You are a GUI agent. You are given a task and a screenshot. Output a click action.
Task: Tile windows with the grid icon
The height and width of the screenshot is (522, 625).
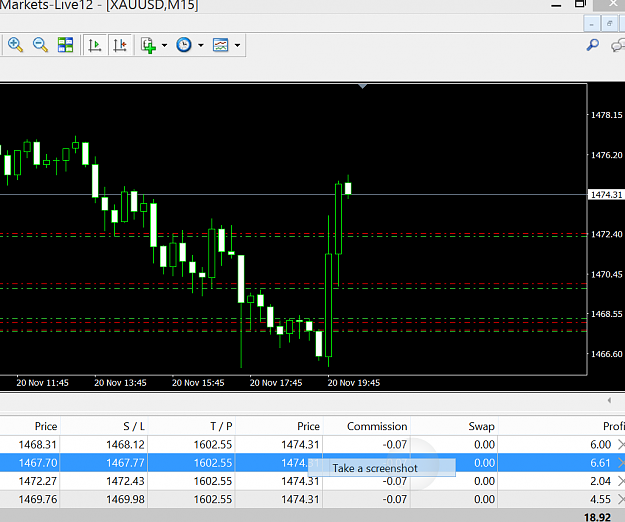(65, 45)
